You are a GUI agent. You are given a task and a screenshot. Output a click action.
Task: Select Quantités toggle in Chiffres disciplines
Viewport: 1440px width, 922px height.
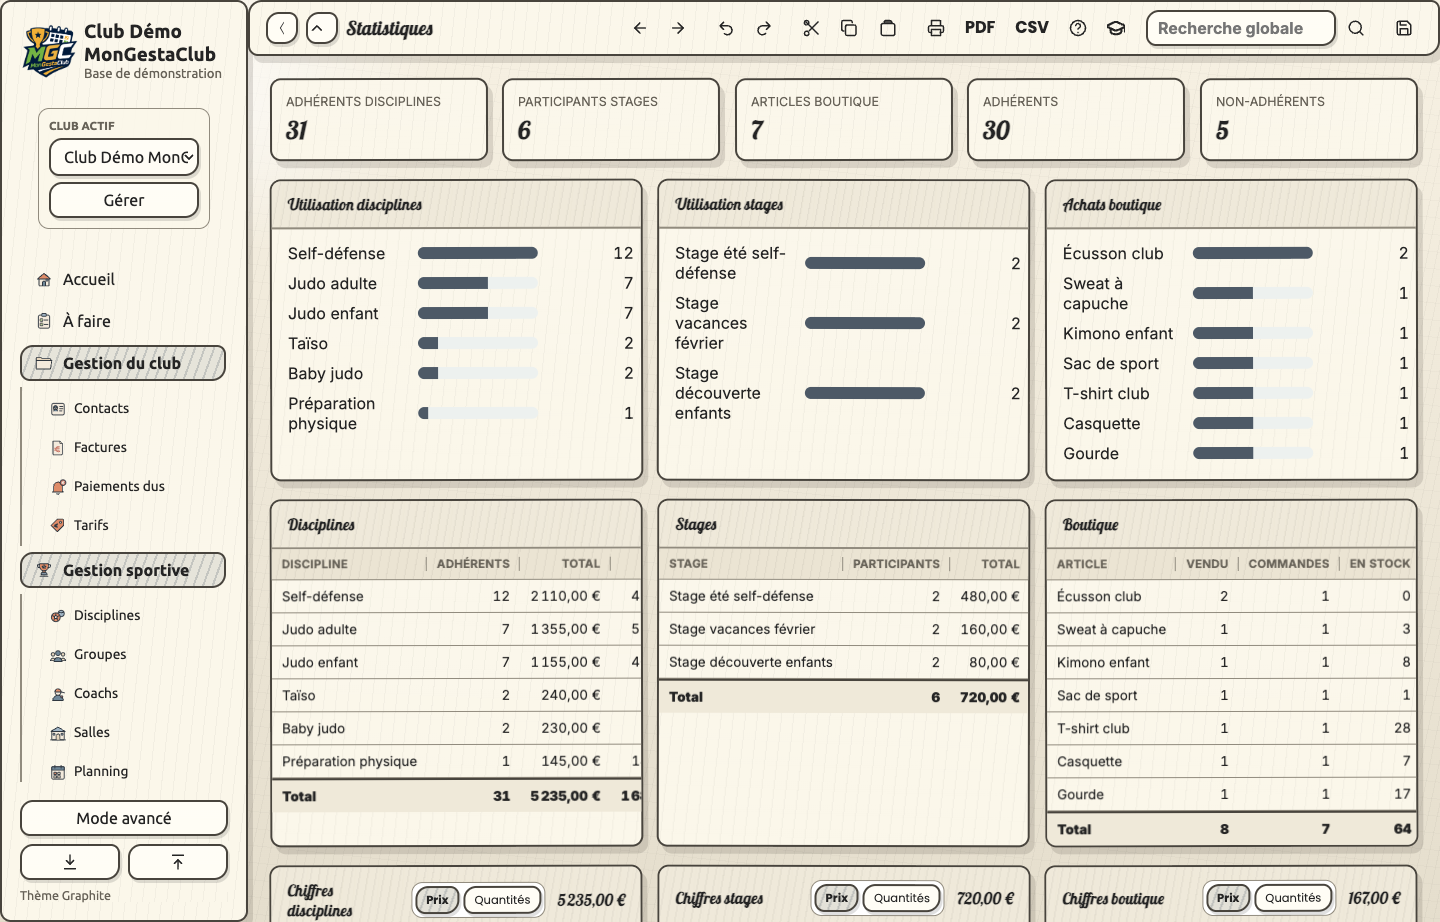click(502, 900)
